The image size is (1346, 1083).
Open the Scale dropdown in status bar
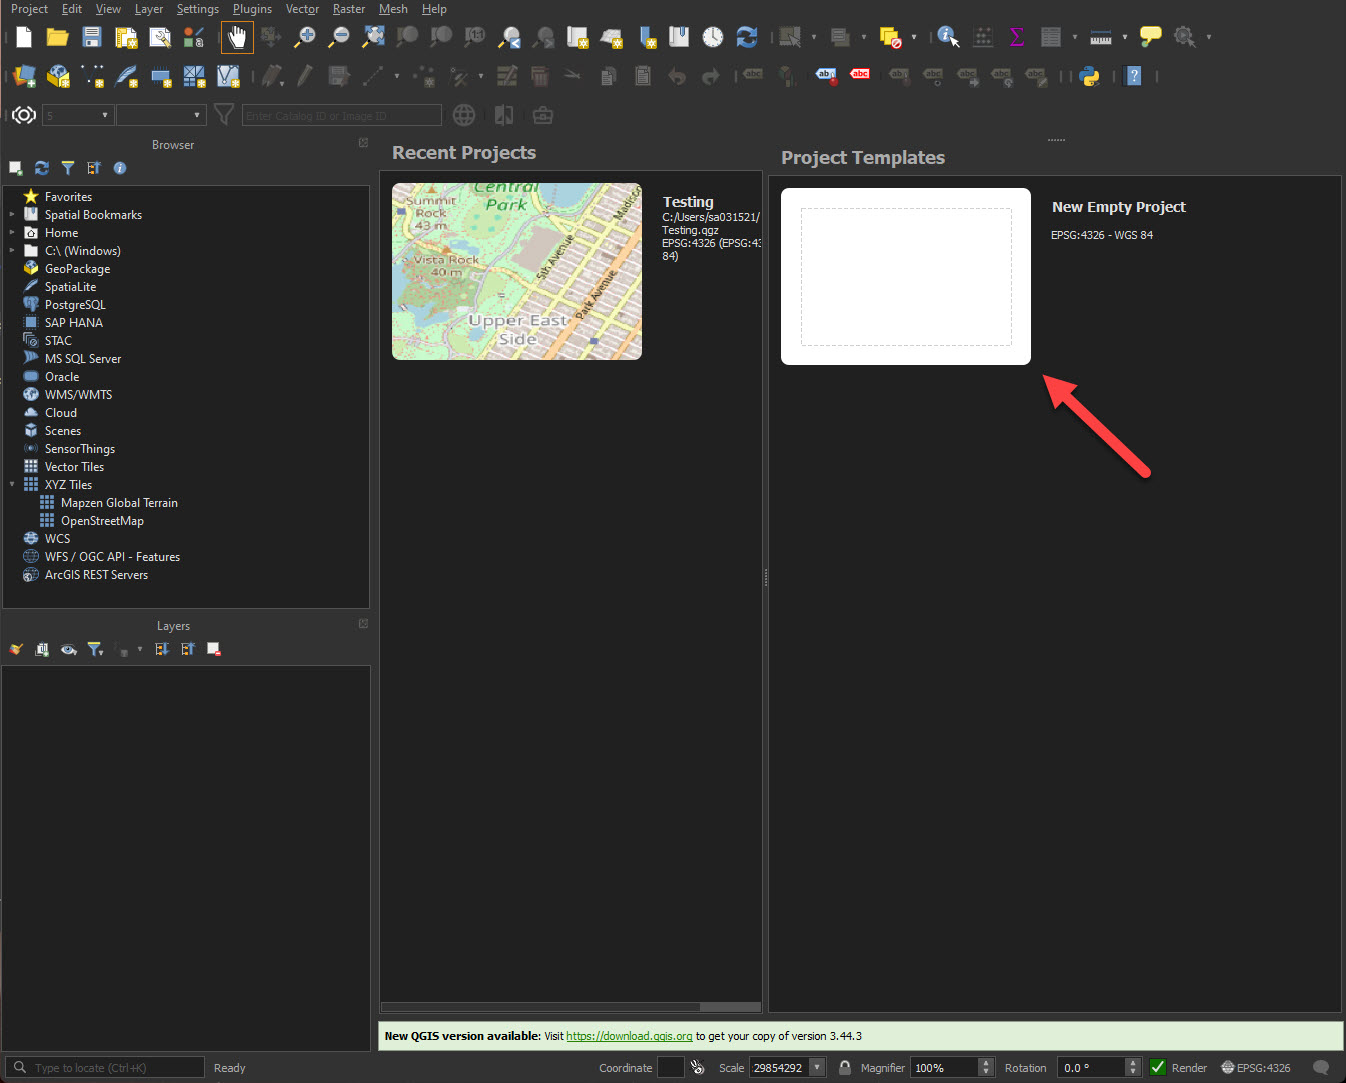pos(817,1067)
